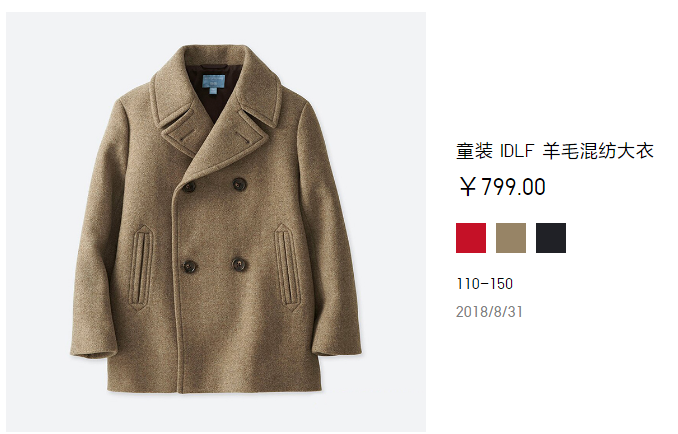
Task: Click the left lapel buttonhole of coat
Action: 186,135
